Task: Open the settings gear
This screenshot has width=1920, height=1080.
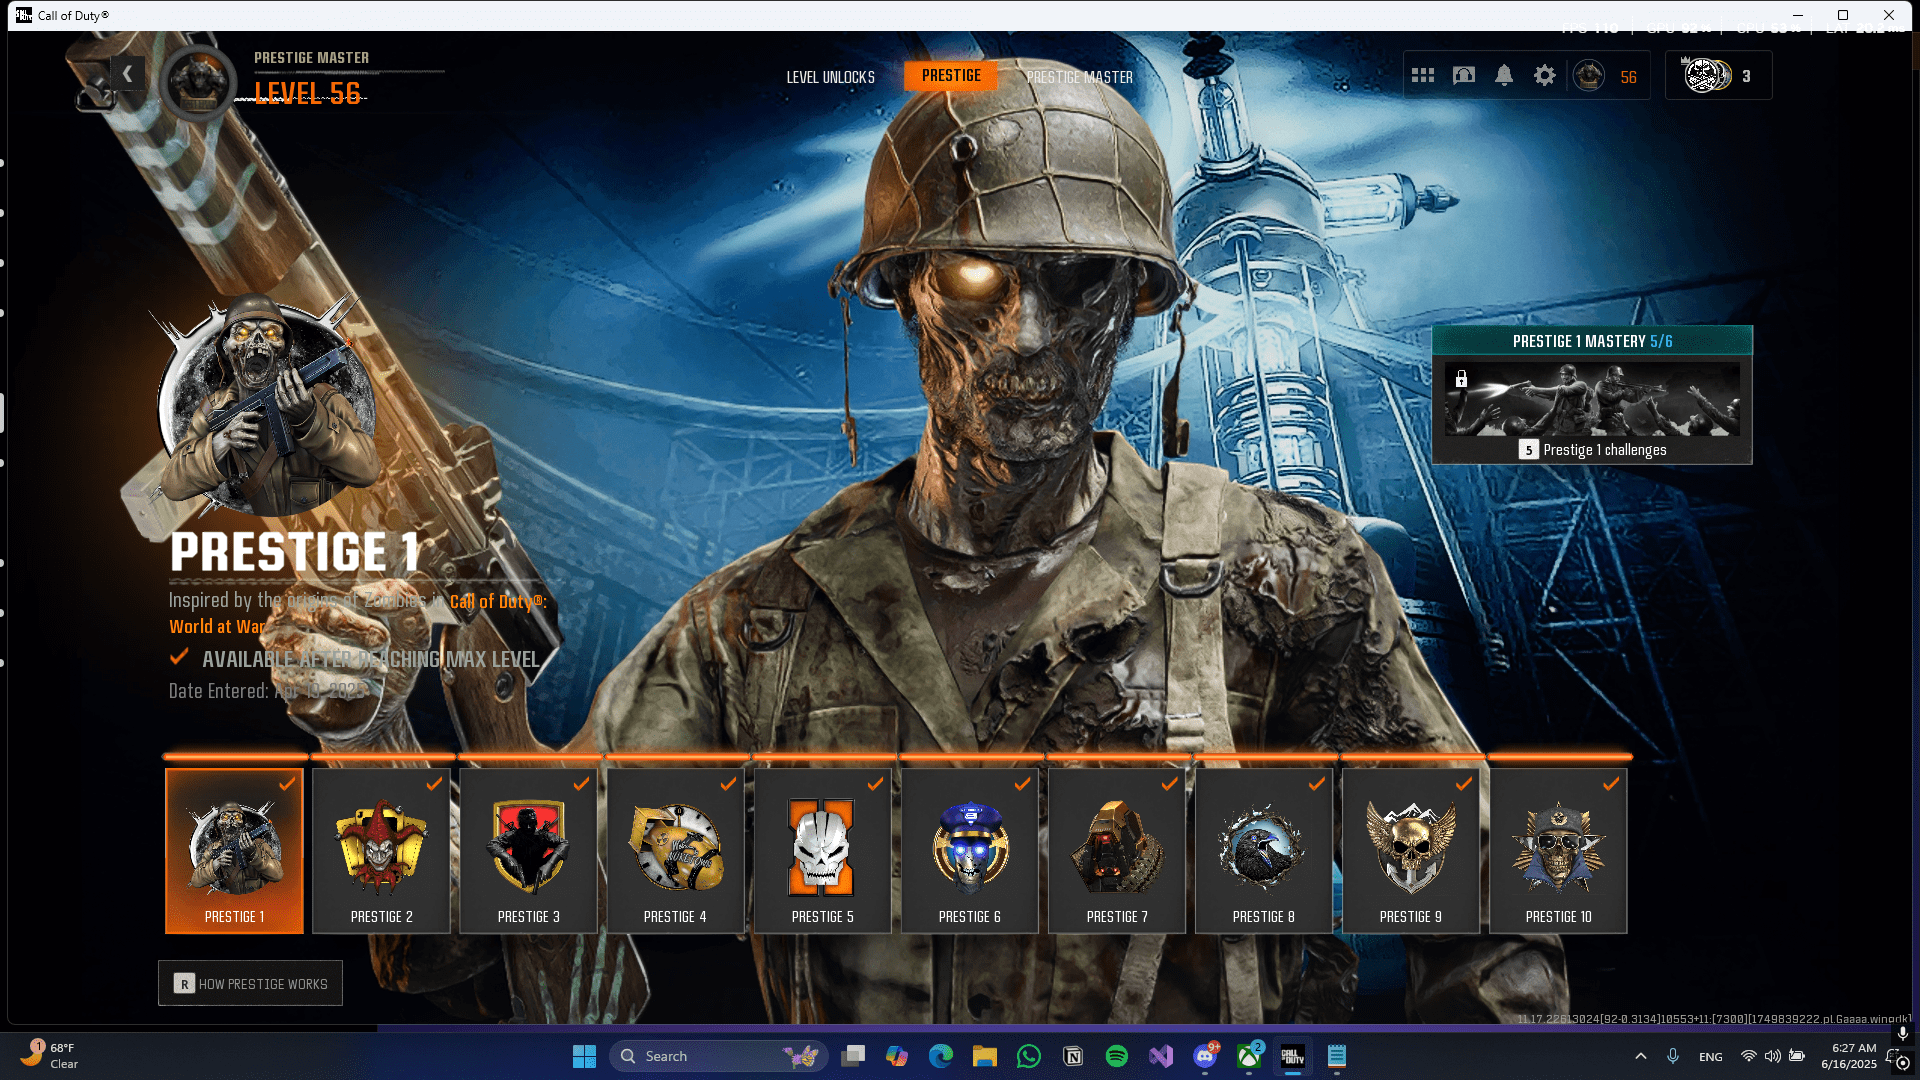Action: pos(1545,75)
